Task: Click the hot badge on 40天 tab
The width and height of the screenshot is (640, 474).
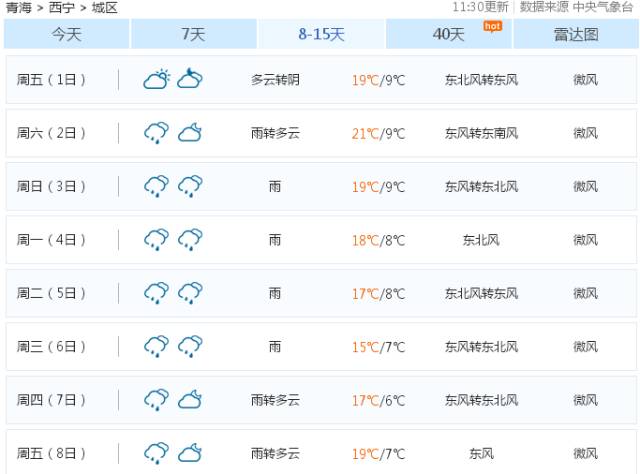Action: tap(493, 26)
